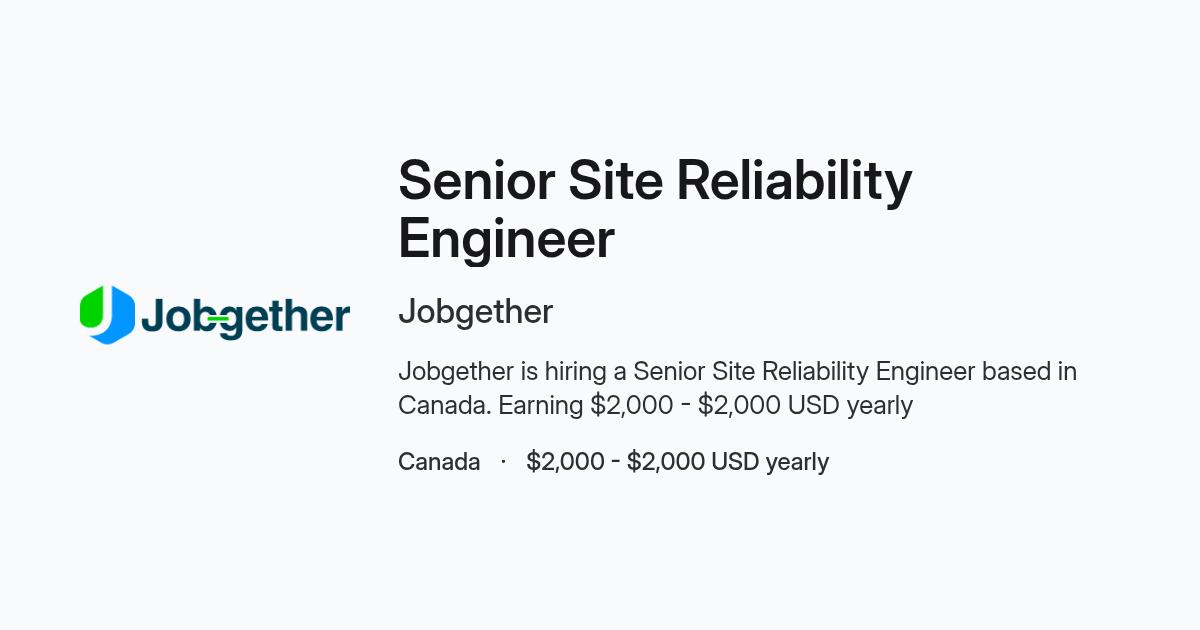The image size is (1200, 630).
Task: Click the word Engineer in the heading
Action: tap(506, 240)
